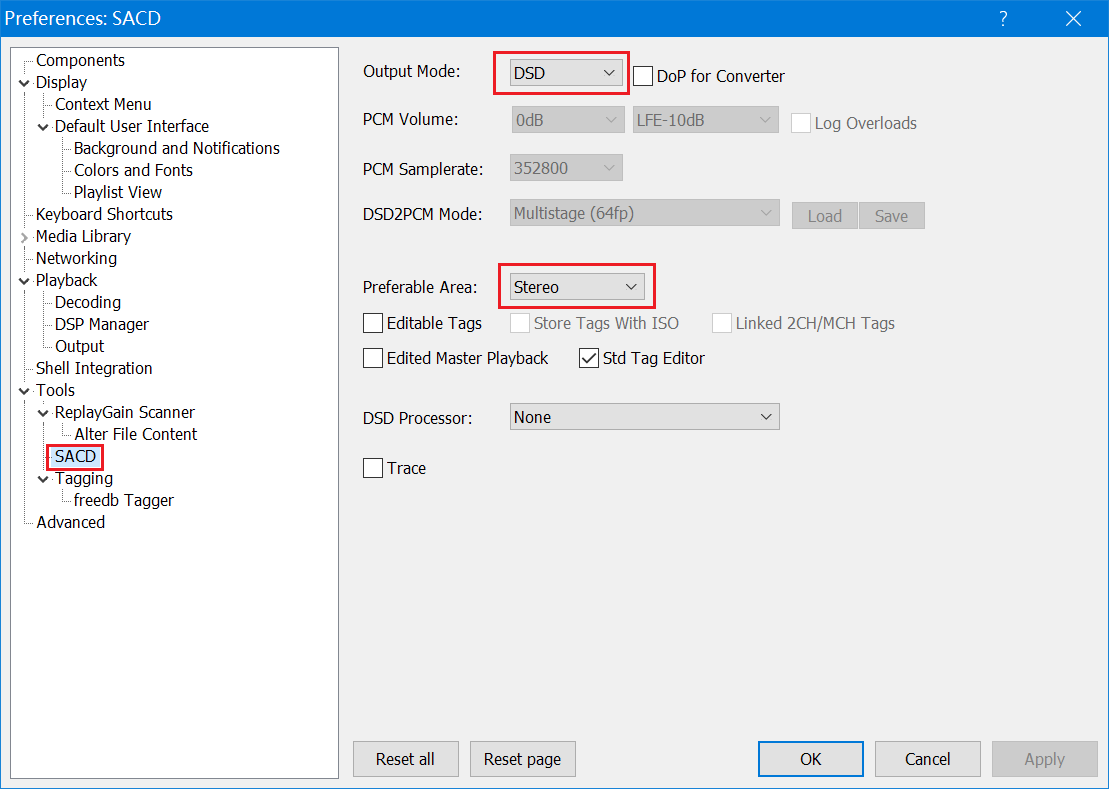The height and width of the screenshot is (789, 1109).
Task: Collapse the Playback tree section
Action: tap(25, 281)
